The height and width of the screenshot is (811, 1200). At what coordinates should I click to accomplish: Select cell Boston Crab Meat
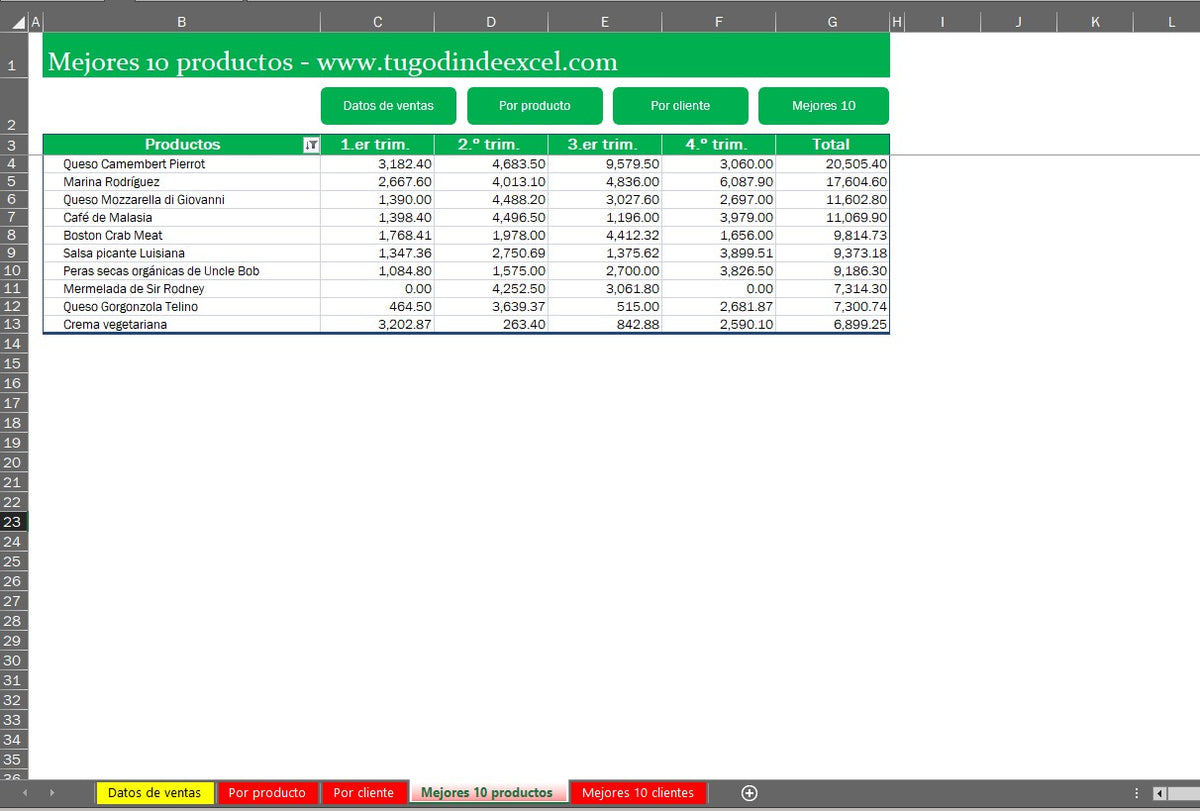click(181, 235)
